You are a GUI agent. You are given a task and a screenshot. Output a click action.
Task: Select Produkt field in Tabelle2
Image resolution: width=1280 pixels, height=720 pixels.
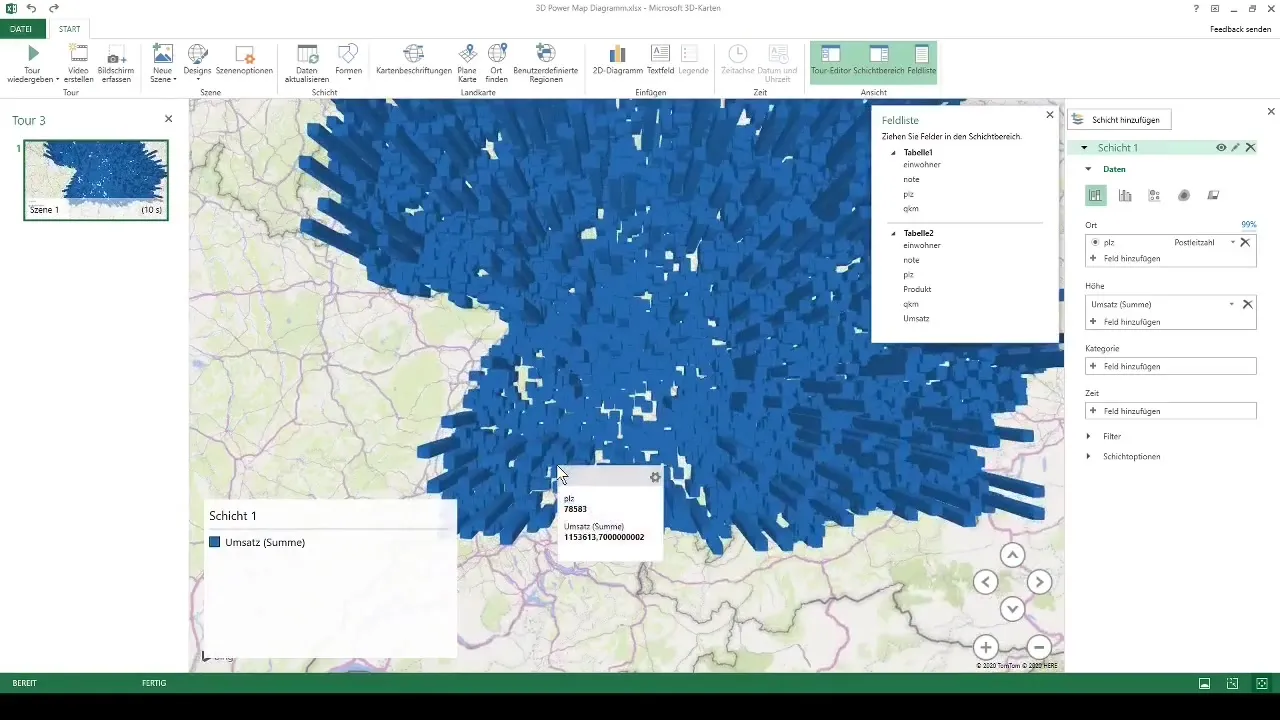[x=917, y=289]
